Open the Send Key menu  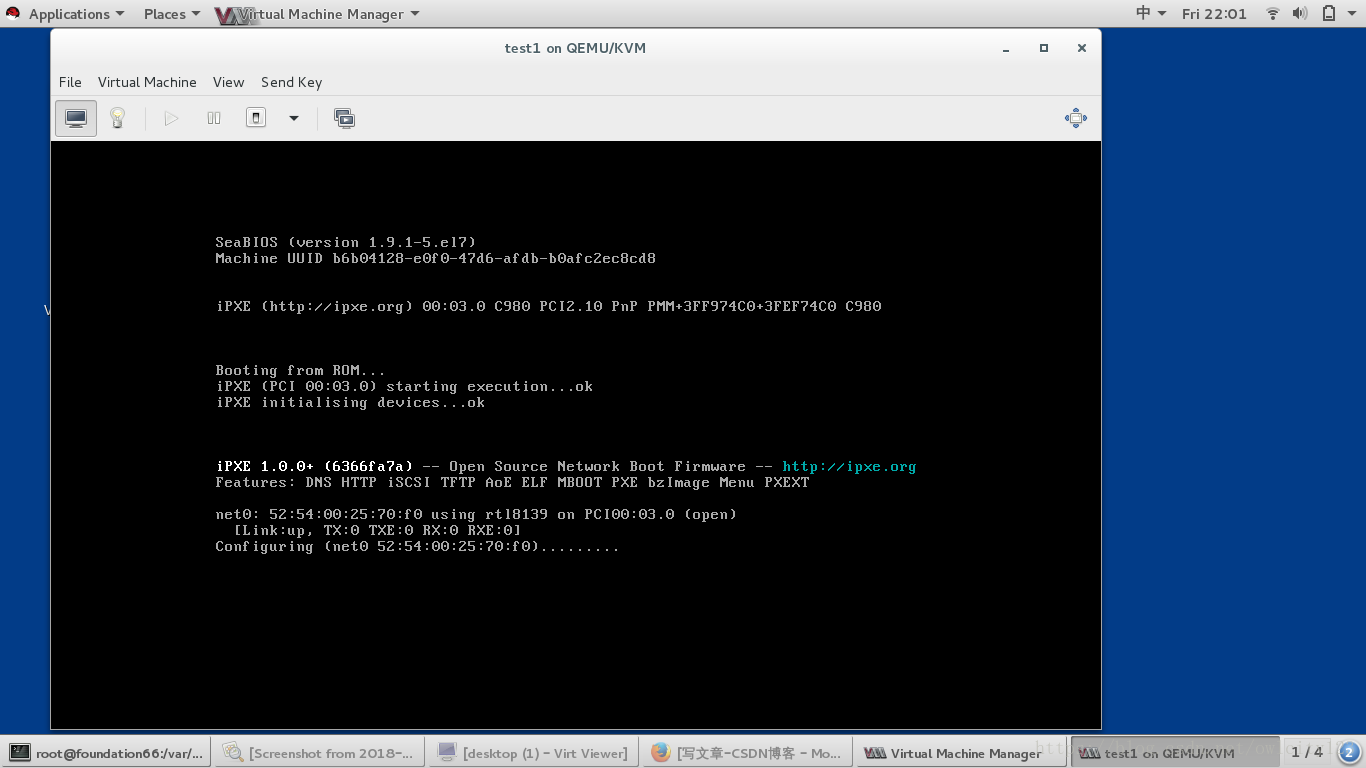click(x=291, y=82)
